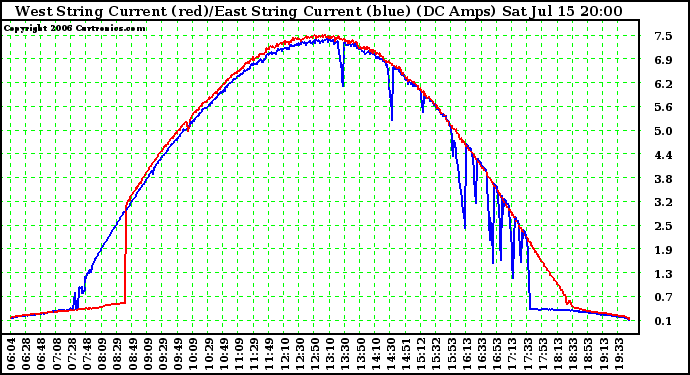Click the 16:53 time label
Image resolution: width=690 pixels, height=375 pixels.
point(498,354)
